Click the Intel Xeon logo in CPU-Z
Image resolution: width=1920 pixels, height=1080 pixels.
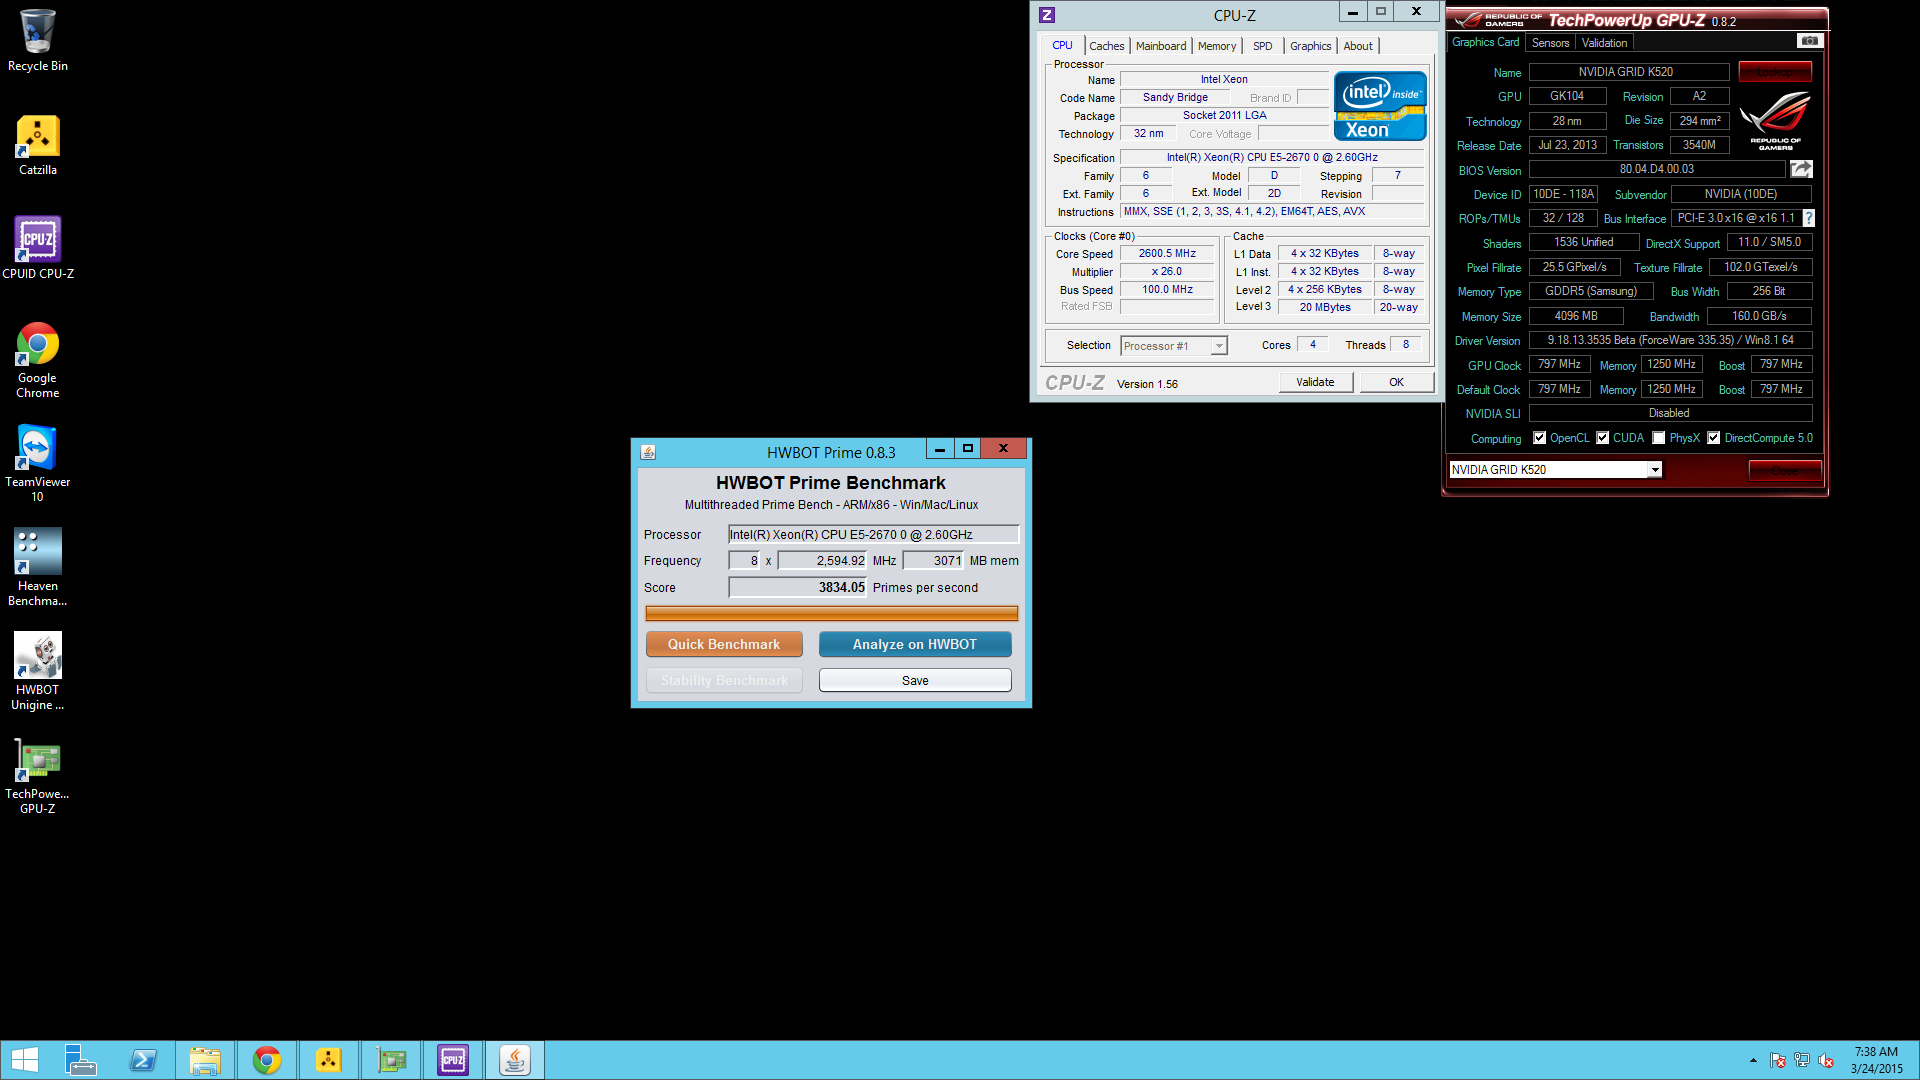(x=1379, y=106)
